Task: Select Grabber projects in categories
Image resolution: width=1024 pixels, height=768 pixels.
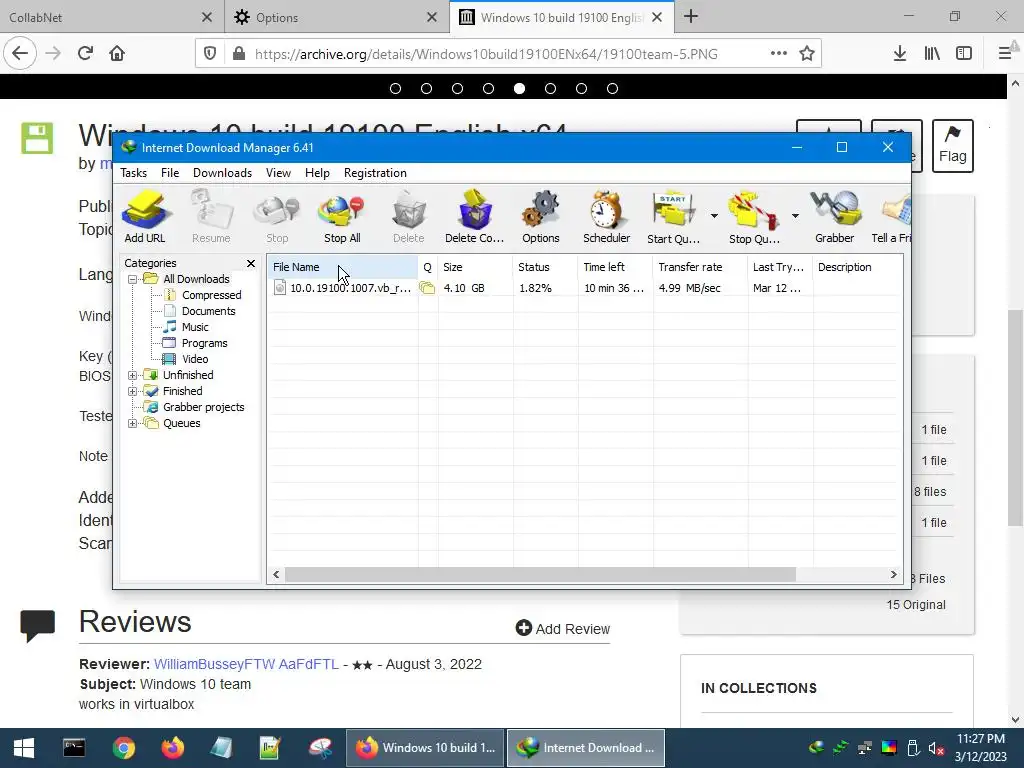Action: click(x=203, y=407)
